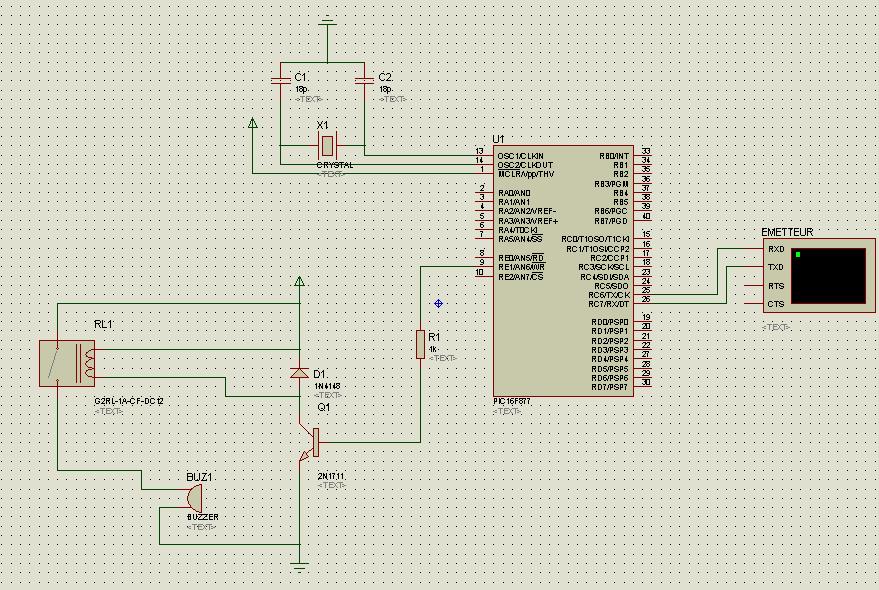
Task: Click the OSC1/CLKIN pin label
Action: [x=520, y=156]
